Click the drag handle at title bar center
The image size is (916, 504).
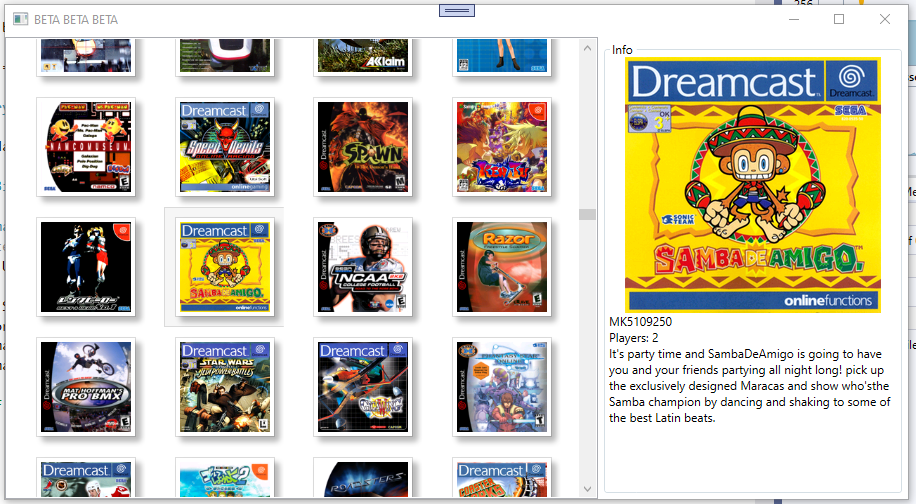(x=457, y=11)
